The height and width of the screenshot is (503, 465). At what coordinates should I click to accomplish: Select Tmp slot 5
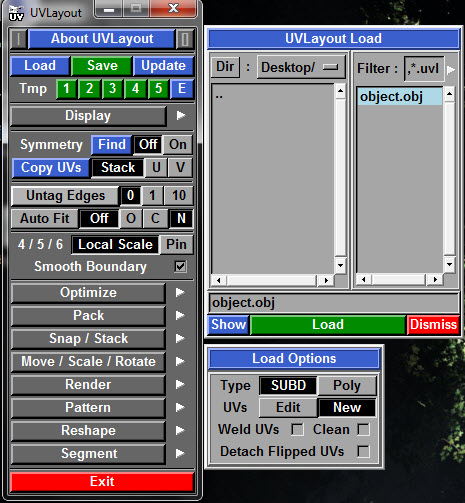[158, 89]
